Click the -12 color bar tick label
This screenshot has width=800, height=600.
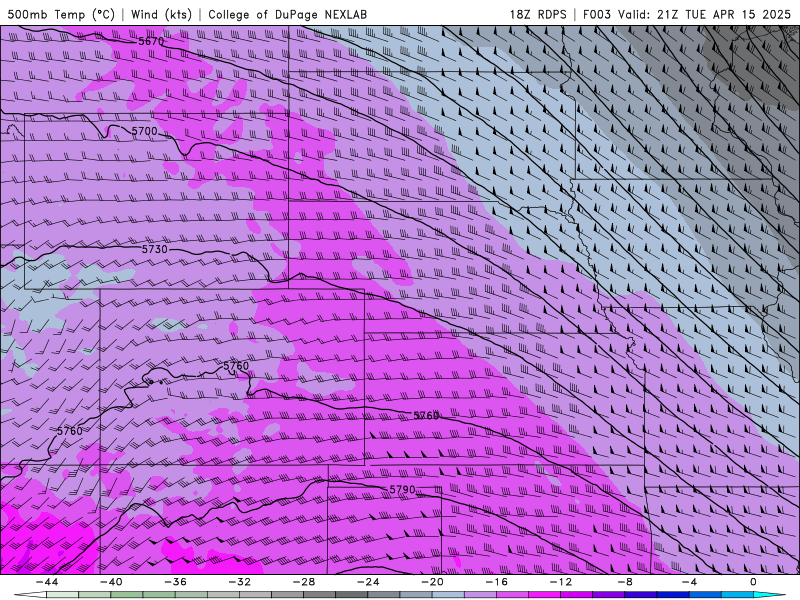click(561, 582)
